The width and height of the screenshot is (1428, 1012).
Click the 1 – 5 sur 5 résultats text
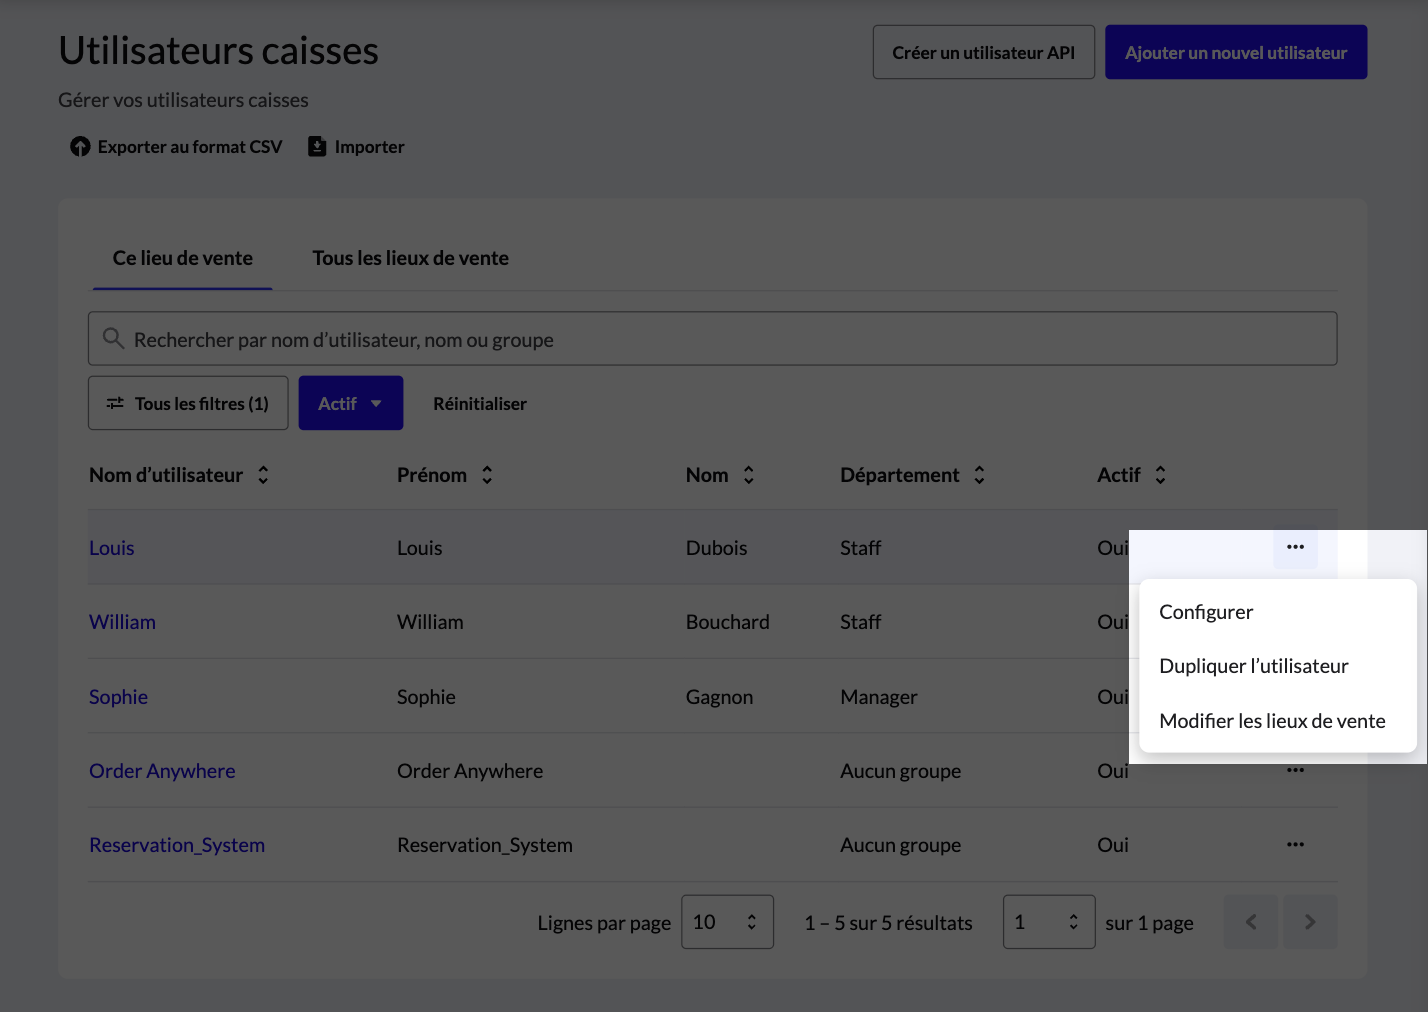(889, 923)
